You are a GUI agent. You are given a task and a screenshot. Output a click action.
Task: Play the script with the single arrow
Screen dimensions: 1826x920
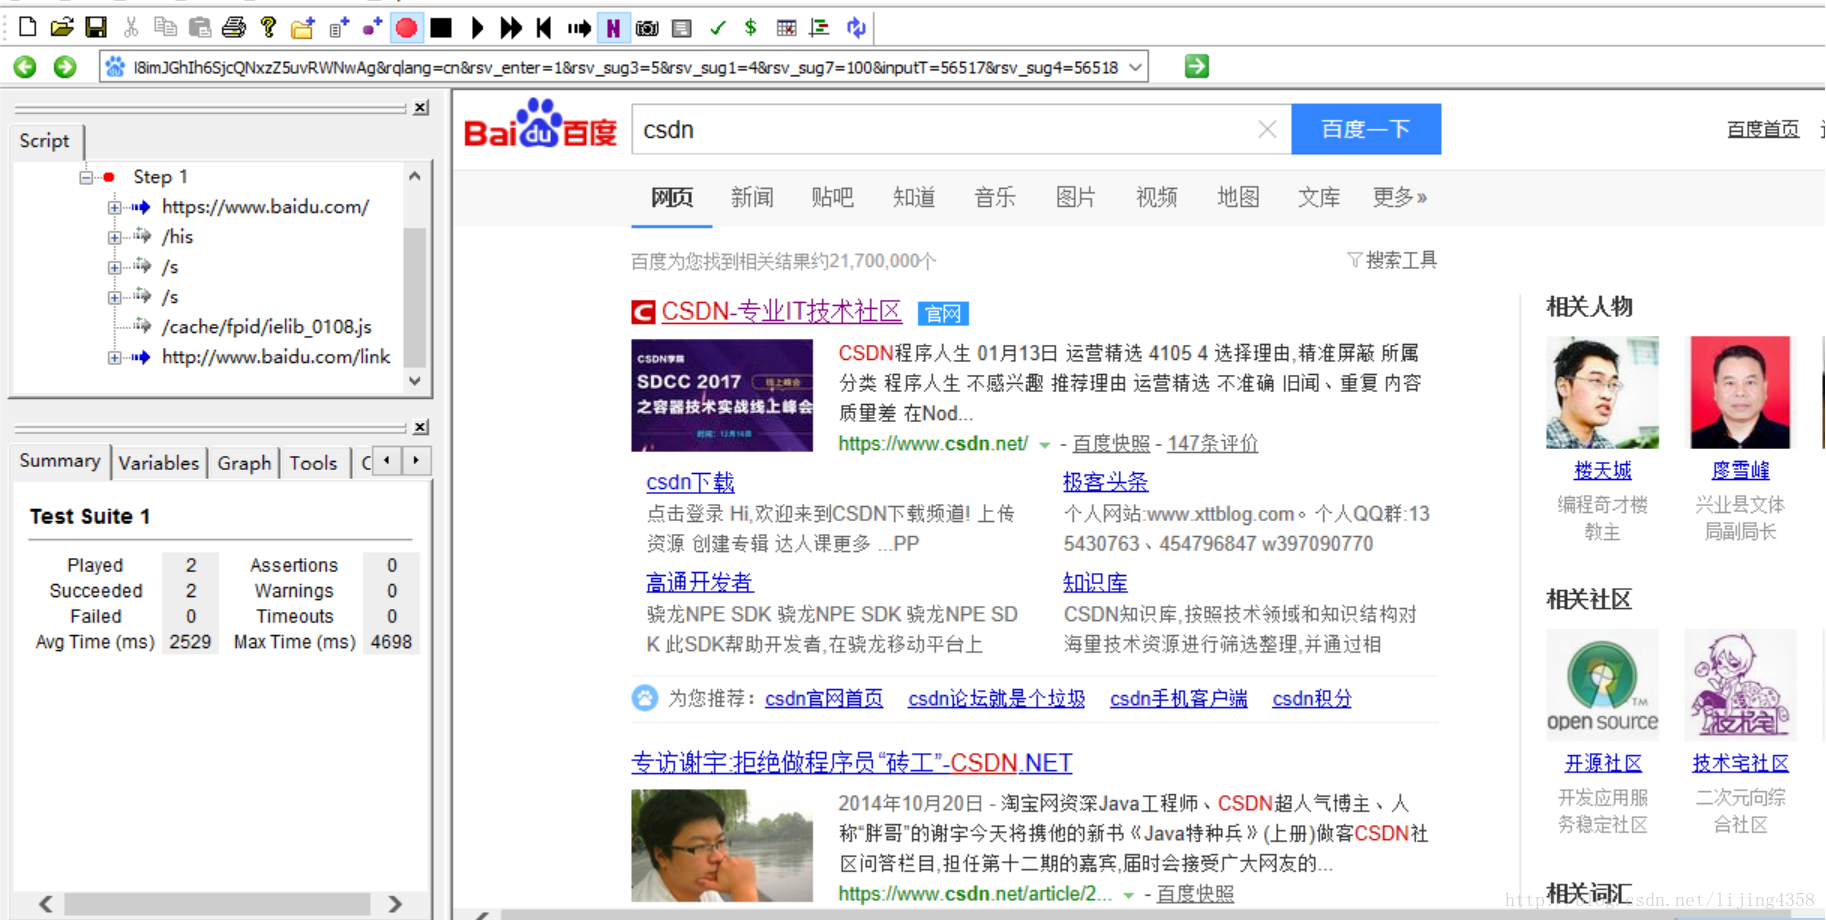coord(477,27)
